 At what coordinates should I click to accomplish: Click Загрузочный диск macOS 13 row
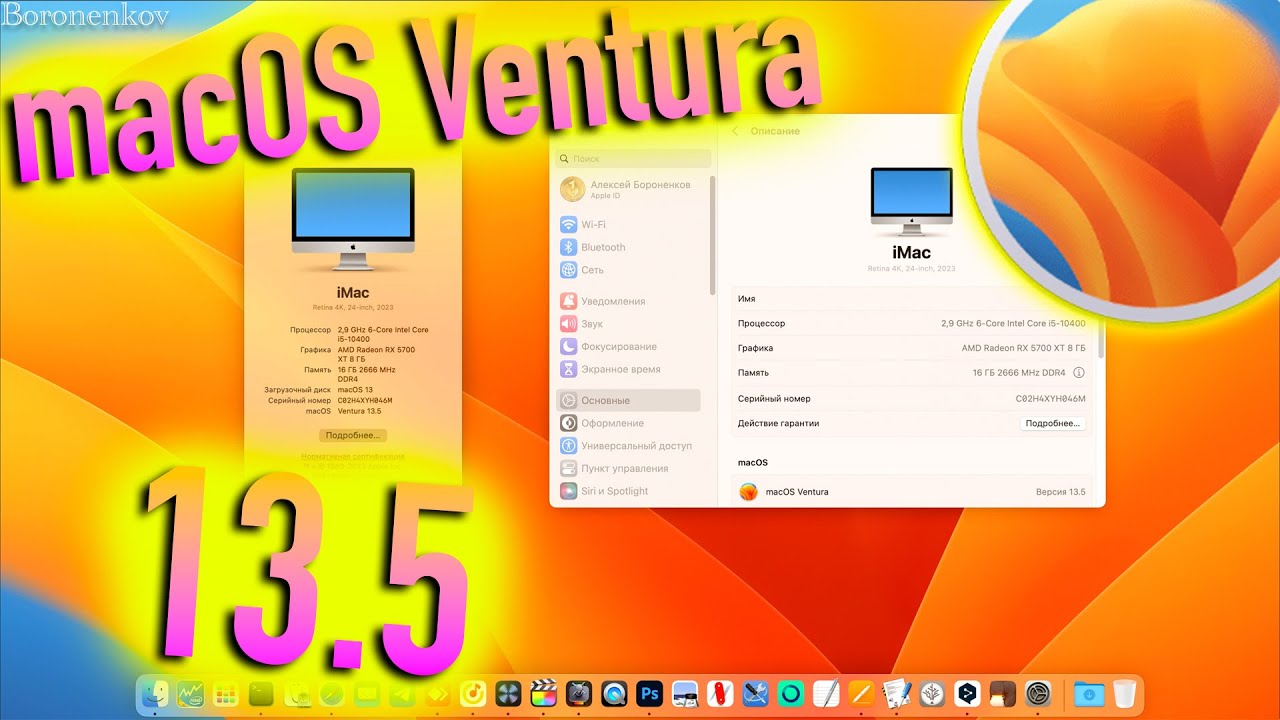(318, 389)
